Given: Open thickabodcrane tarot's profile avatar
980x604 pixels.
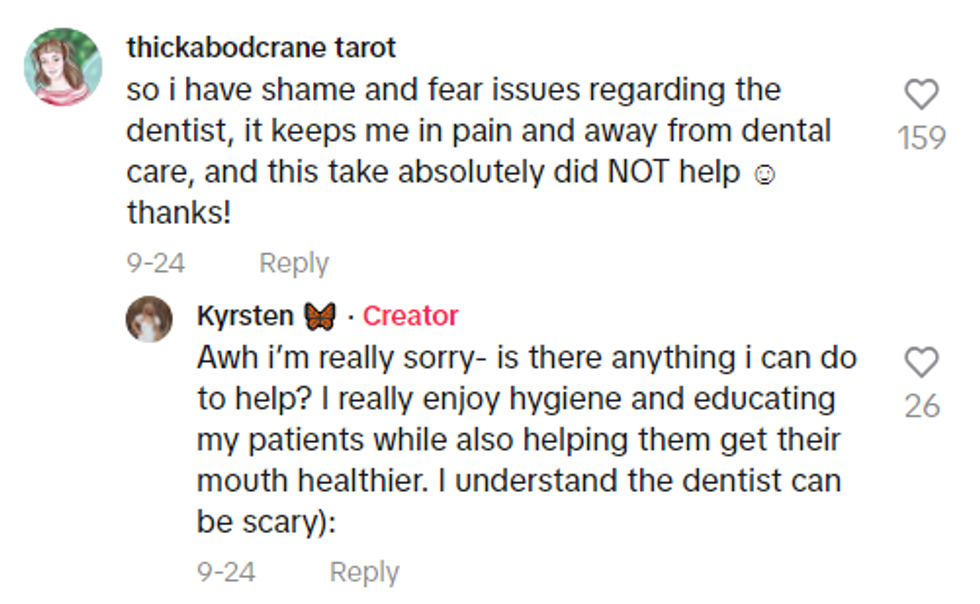Looking at the screenshot, I should (x=63, y=67).
